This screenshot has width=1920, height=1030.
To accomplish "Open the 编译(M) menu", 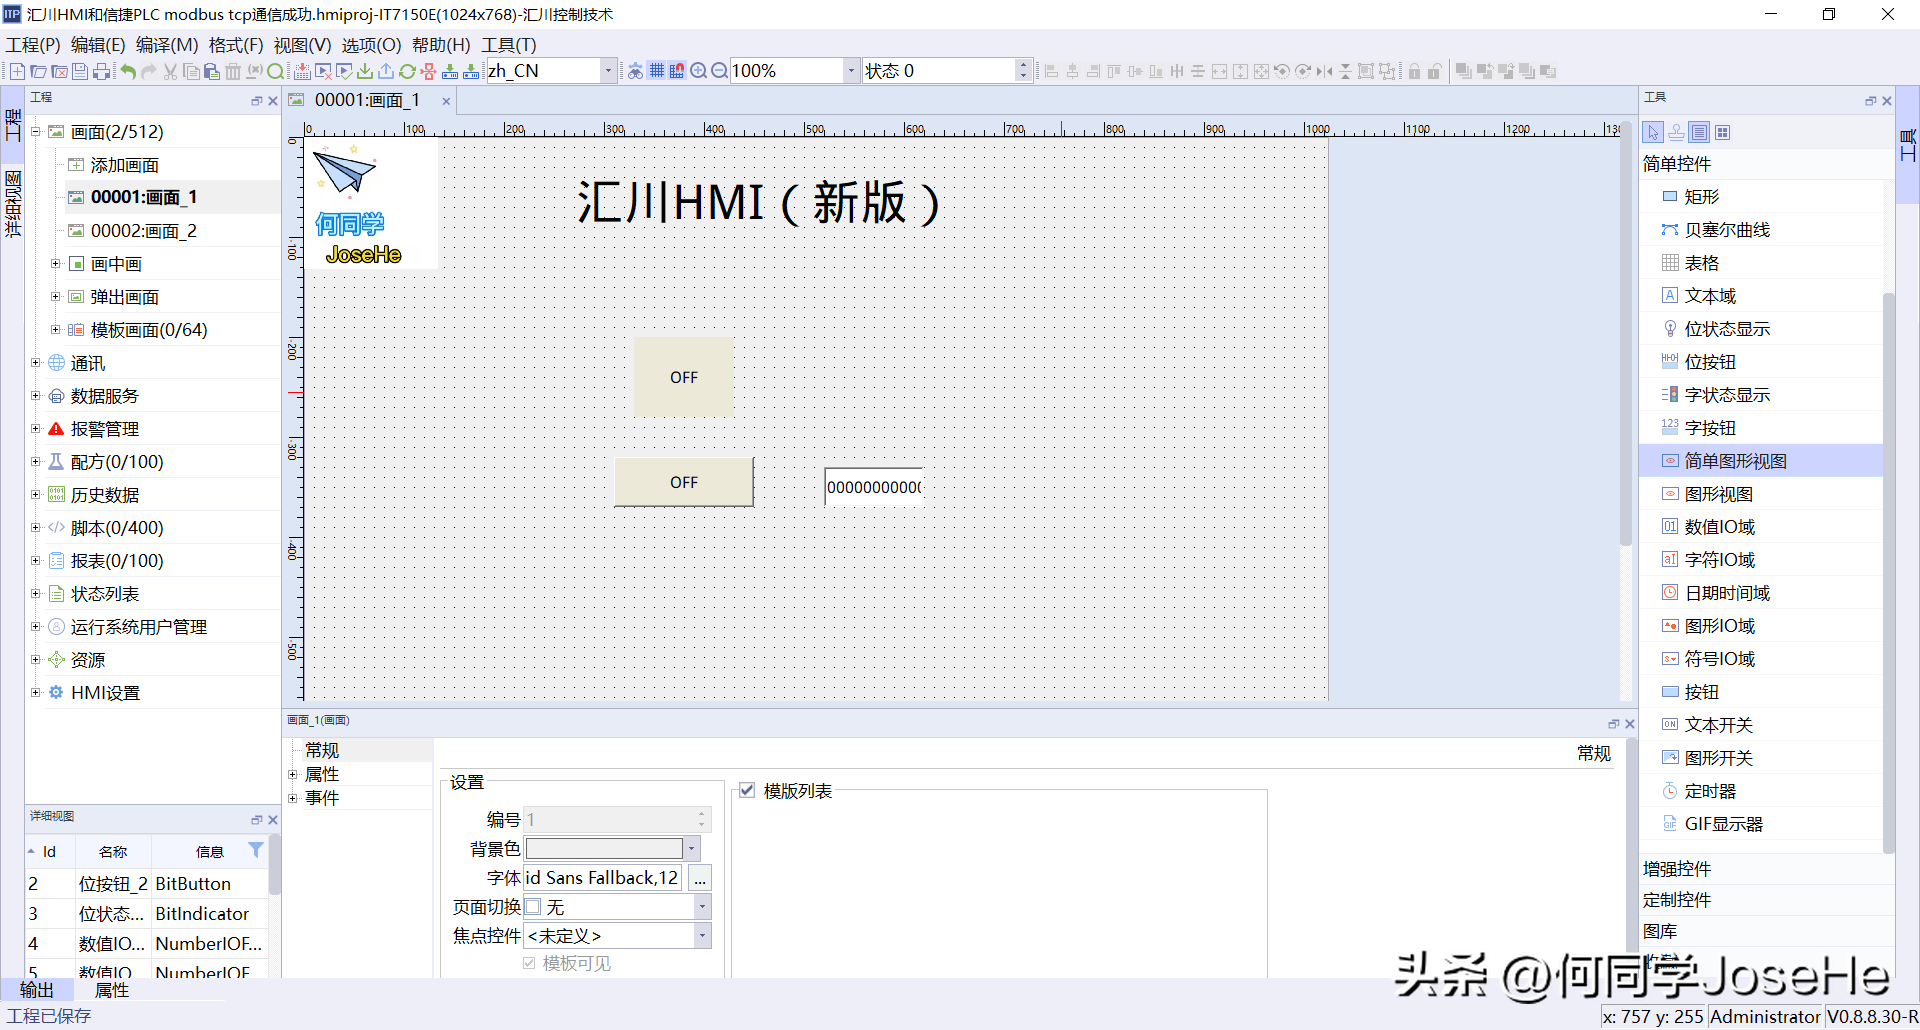I will 166,45.
